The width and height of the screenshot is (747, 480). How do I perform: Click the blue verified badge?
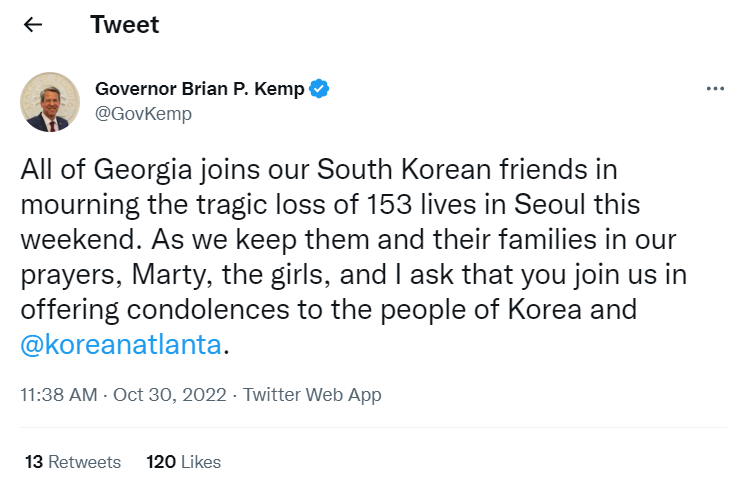pos(320,89)
